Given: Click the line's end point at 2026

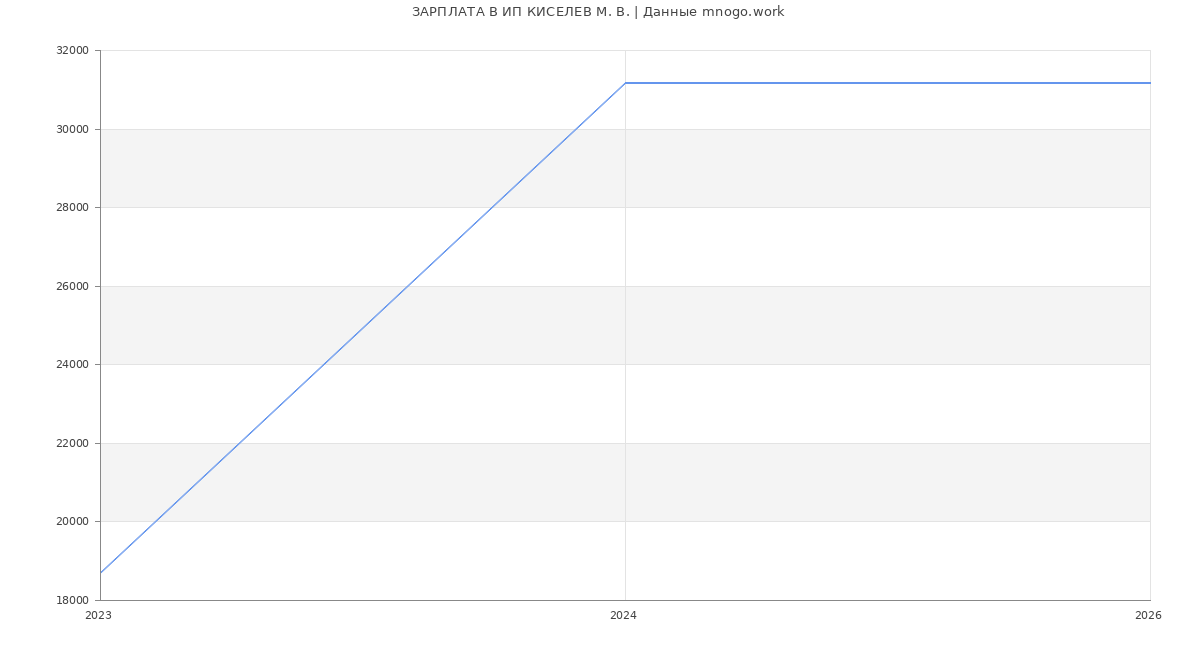Looking at the screenshot, I should pos(1149,83).
